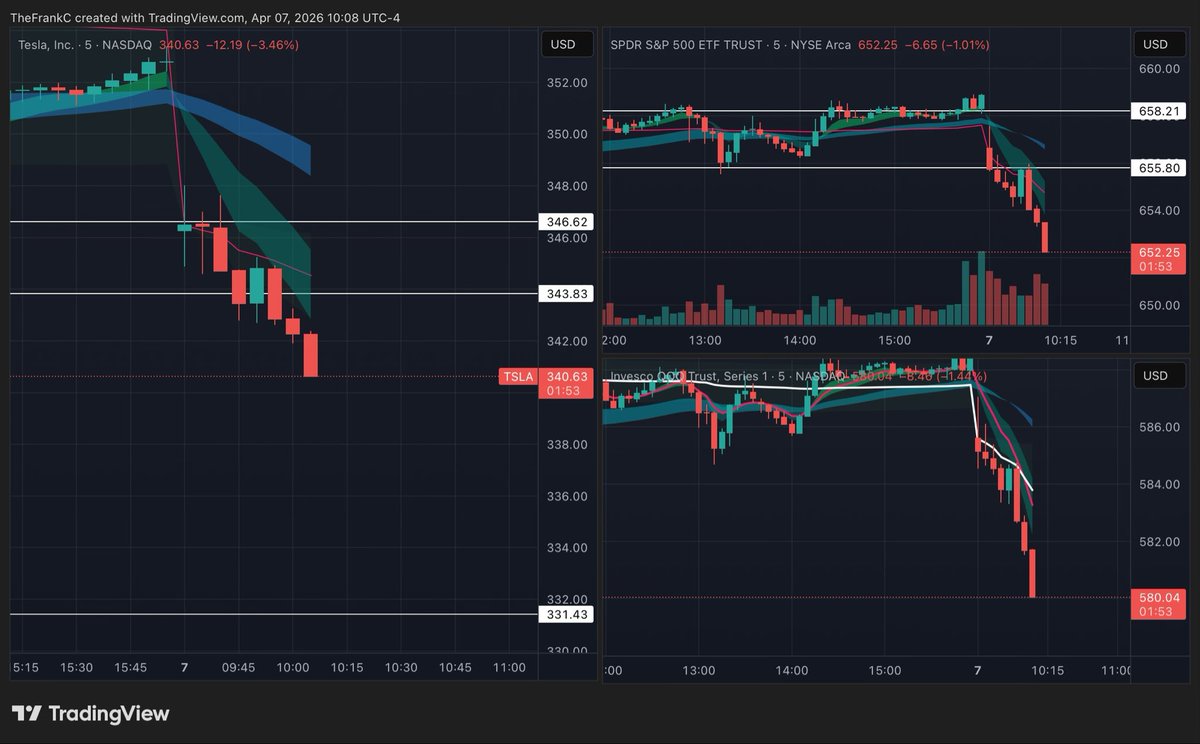
Task: Click the 350.00 tick on Tesla price axis
Action: pos(566,134)
